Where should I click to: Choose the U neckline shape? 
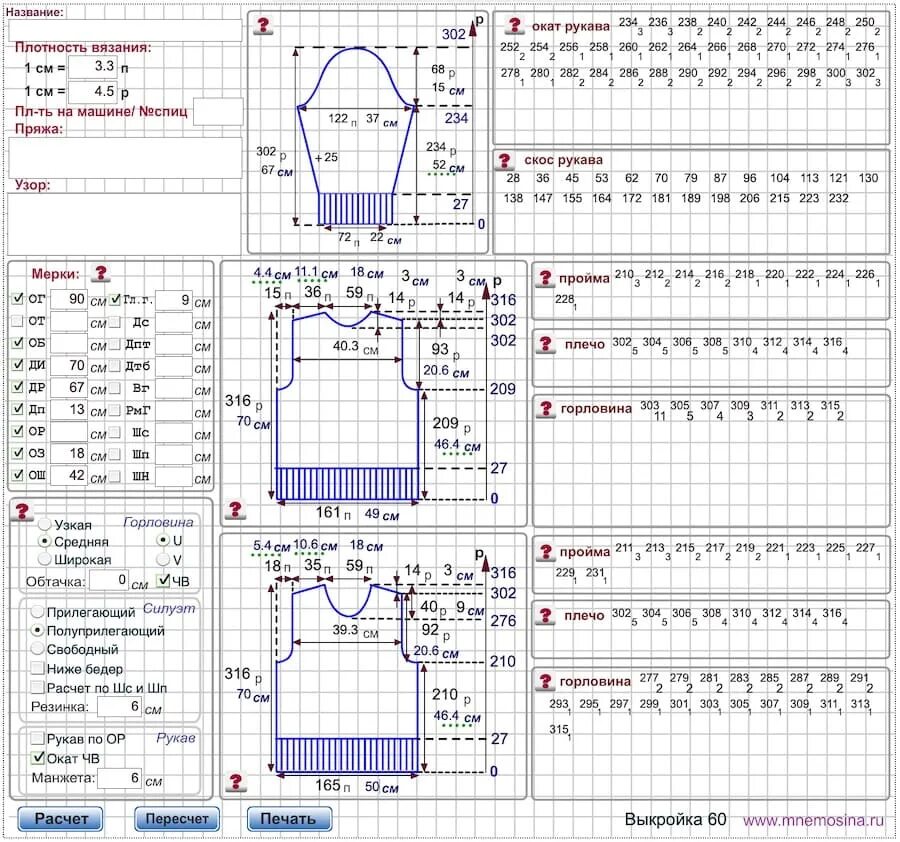(x=164, y=540)
